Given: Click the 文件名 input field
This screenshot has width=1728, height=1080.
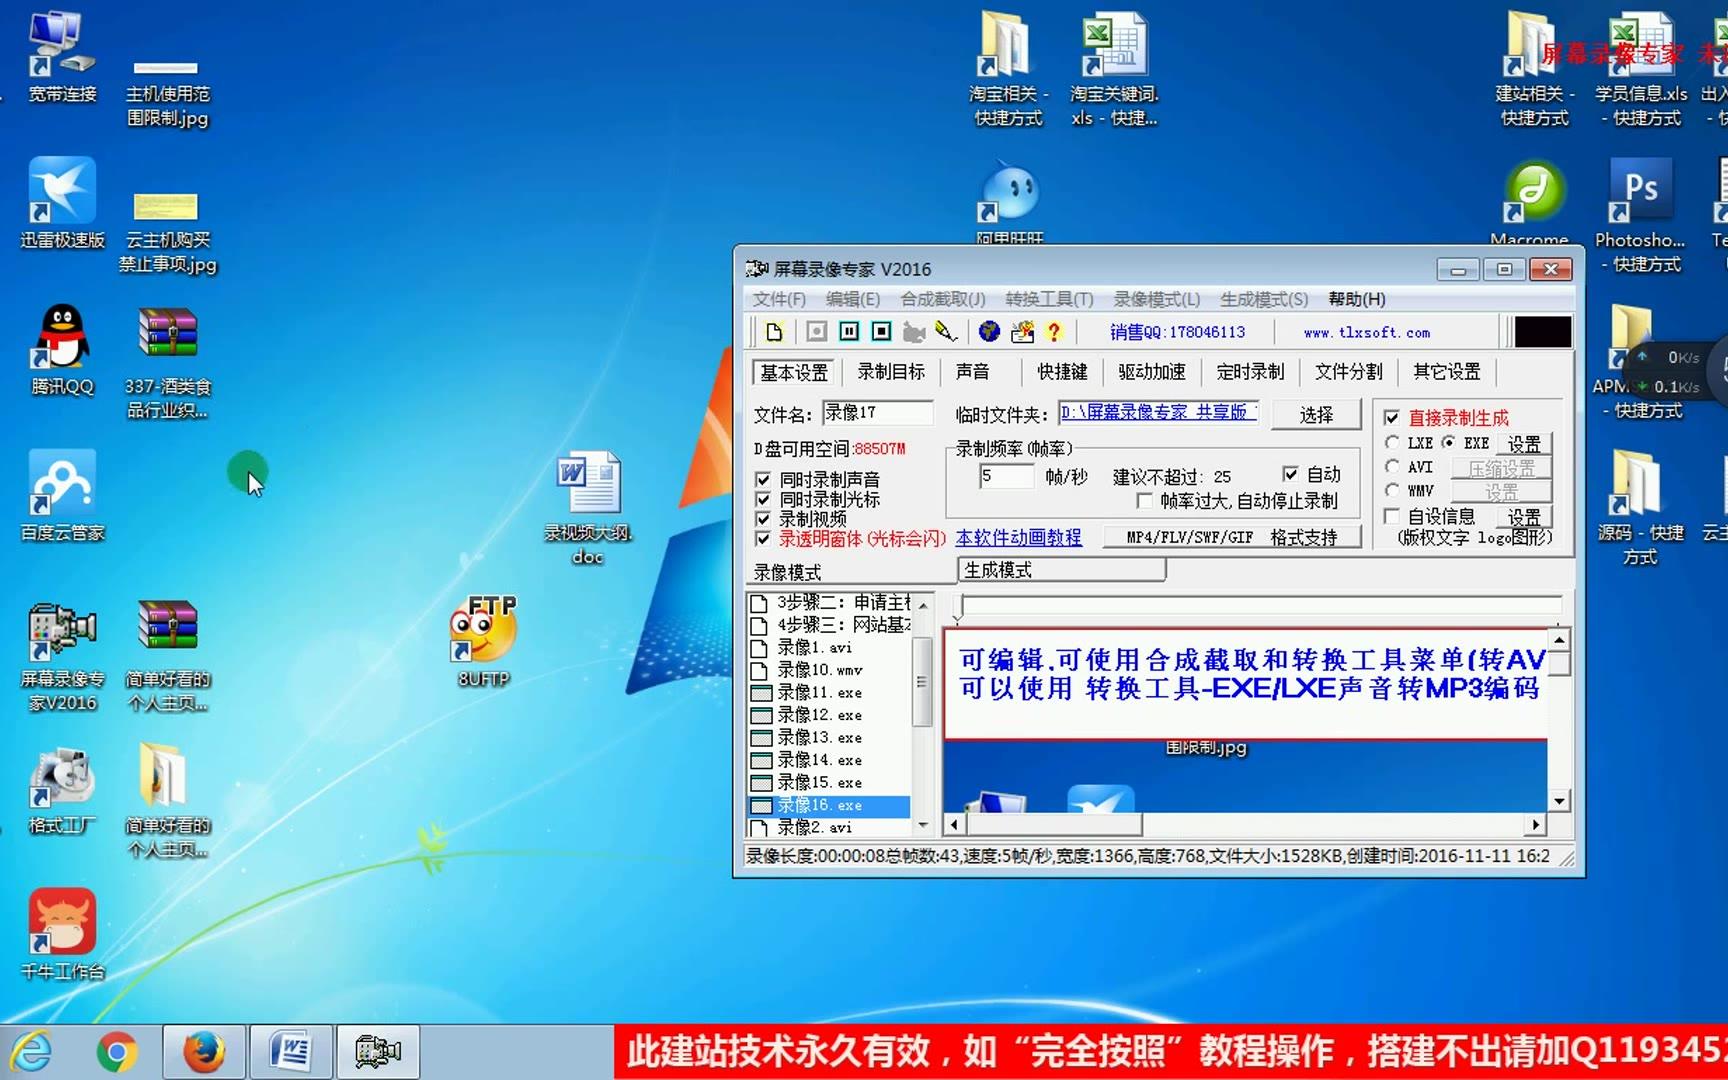Looking at the screenshot, I should point(877,412).
